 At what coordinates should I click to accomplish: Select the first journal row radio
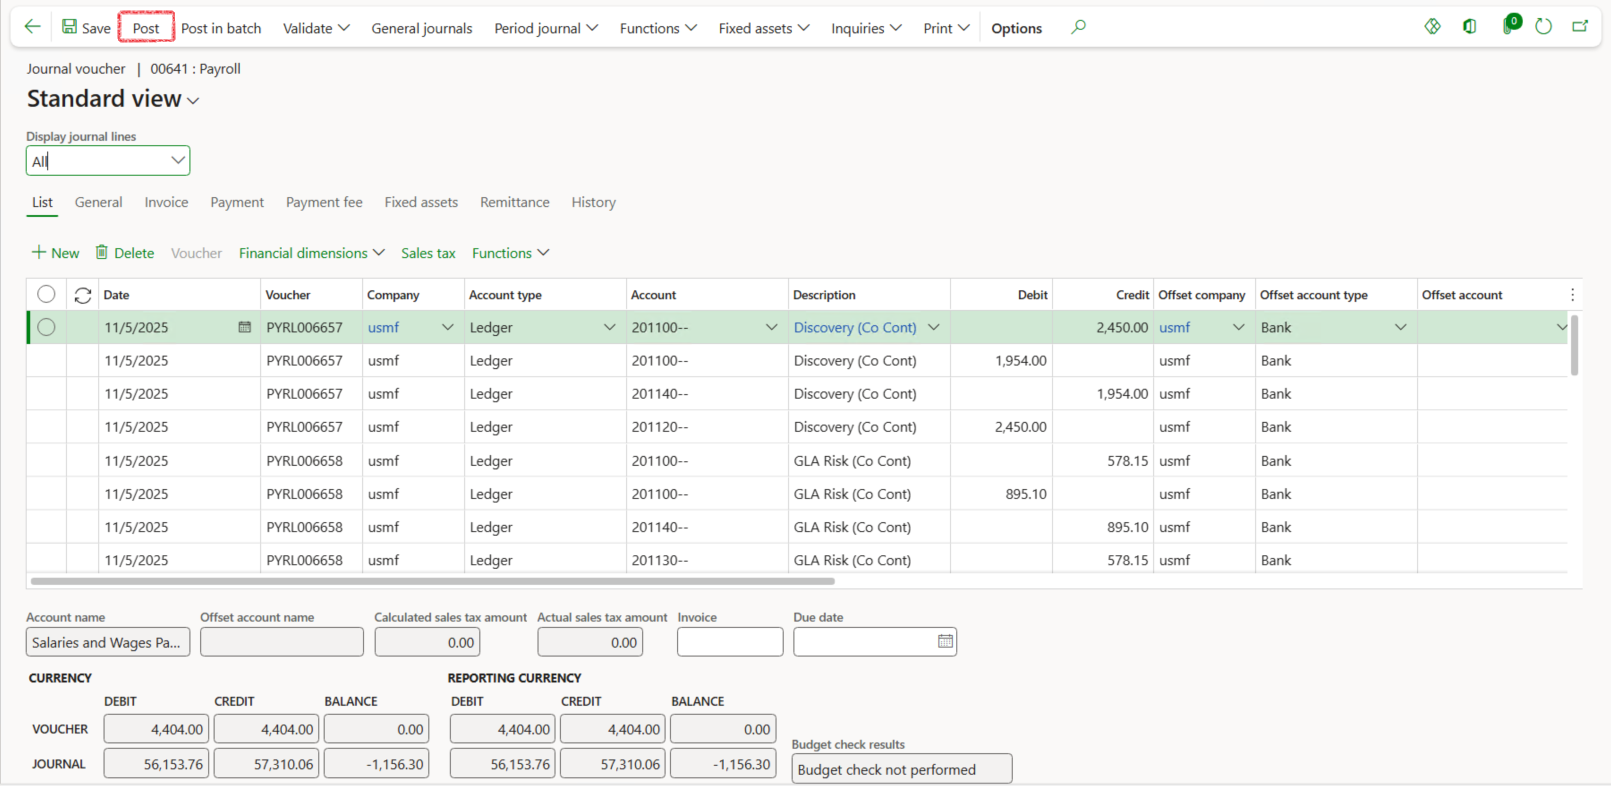[x=46, y=327]
